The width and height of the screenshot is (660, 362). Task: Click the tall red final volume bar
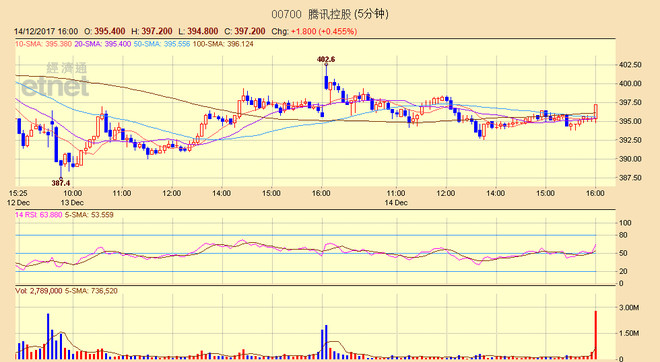596,335
